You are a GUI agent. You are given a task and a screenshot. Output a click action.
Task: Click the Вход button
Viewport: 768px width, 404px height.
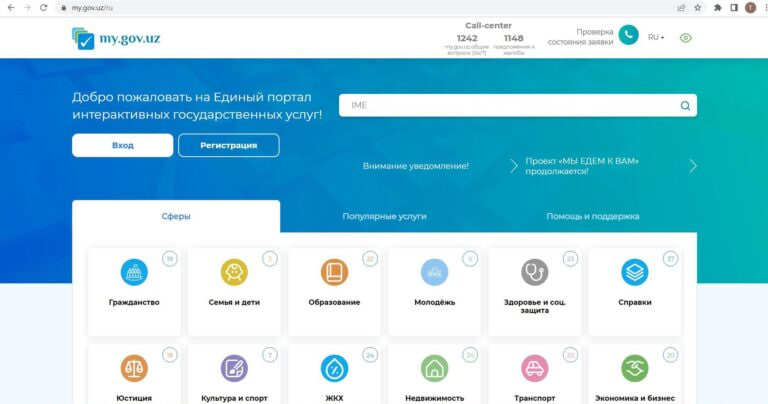click(122, 145)
